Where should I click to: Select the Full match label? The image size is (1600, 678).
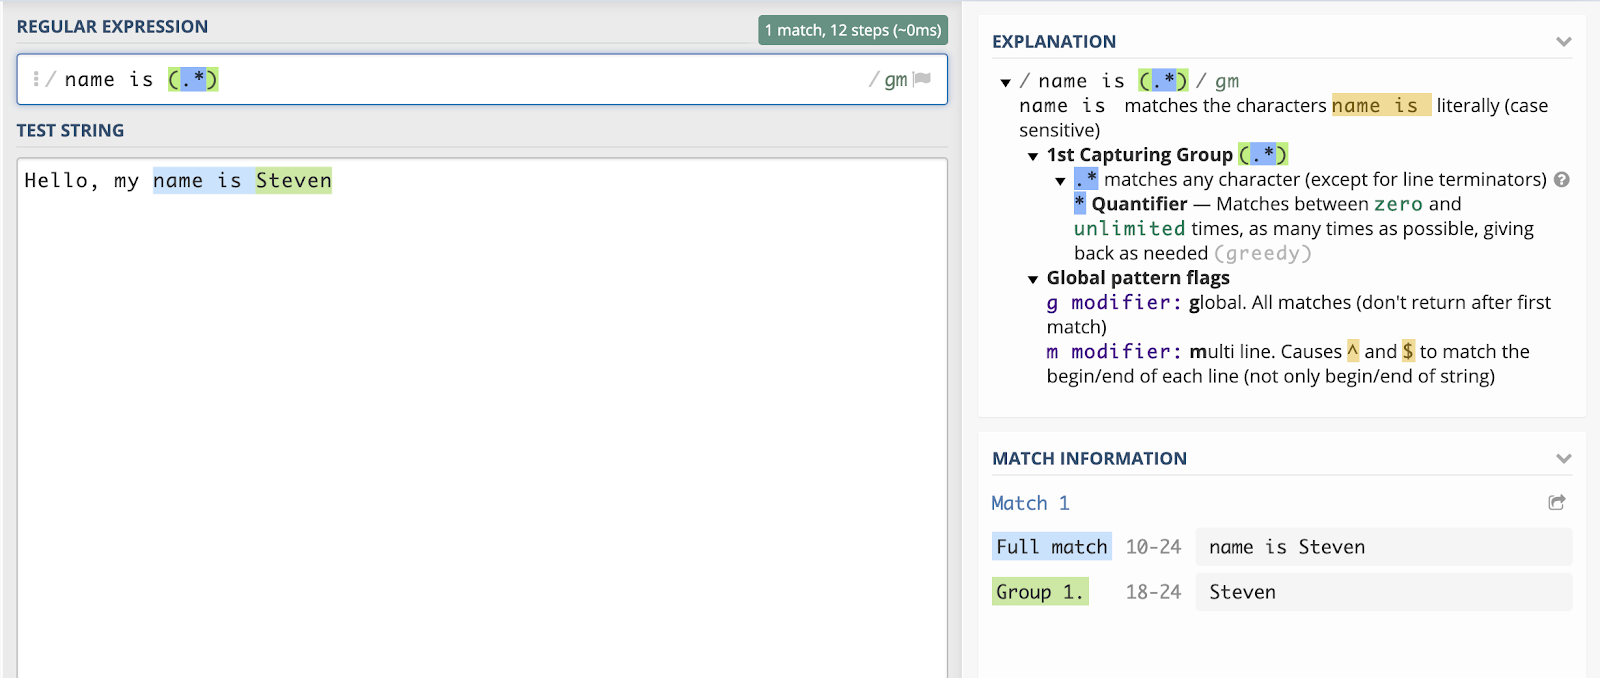point(1052,547)
